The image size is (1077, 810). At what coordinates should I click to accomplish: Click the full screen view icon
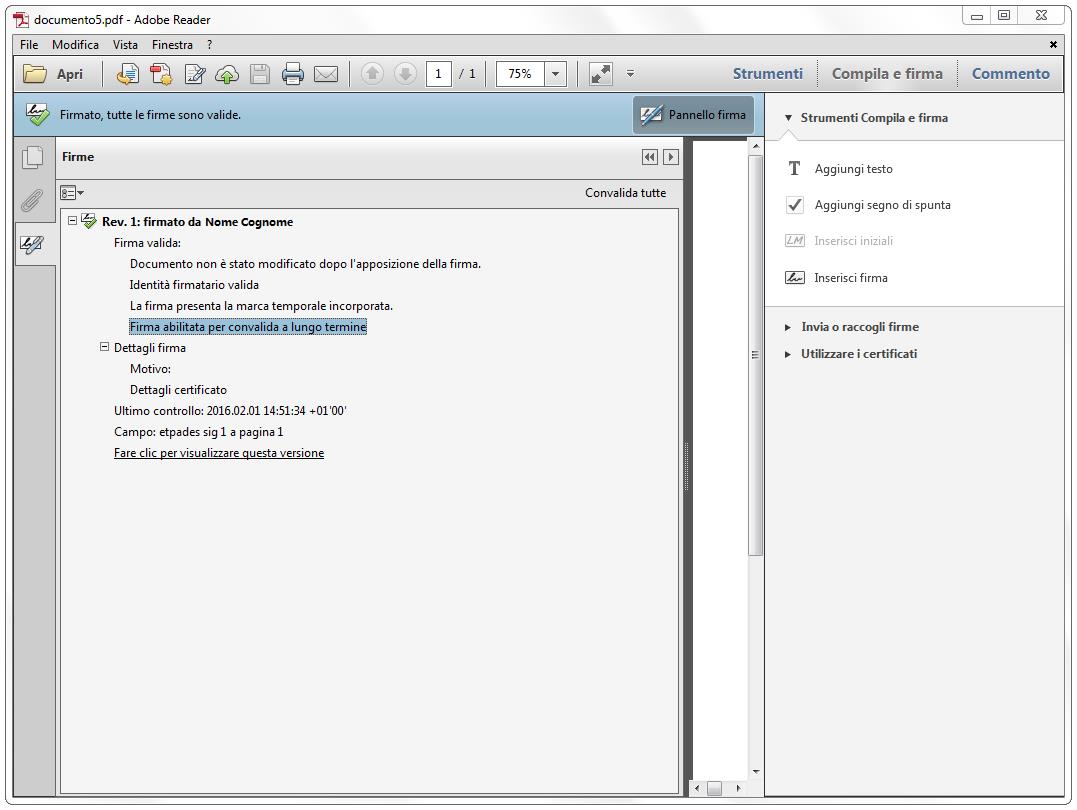coord(600,74)
